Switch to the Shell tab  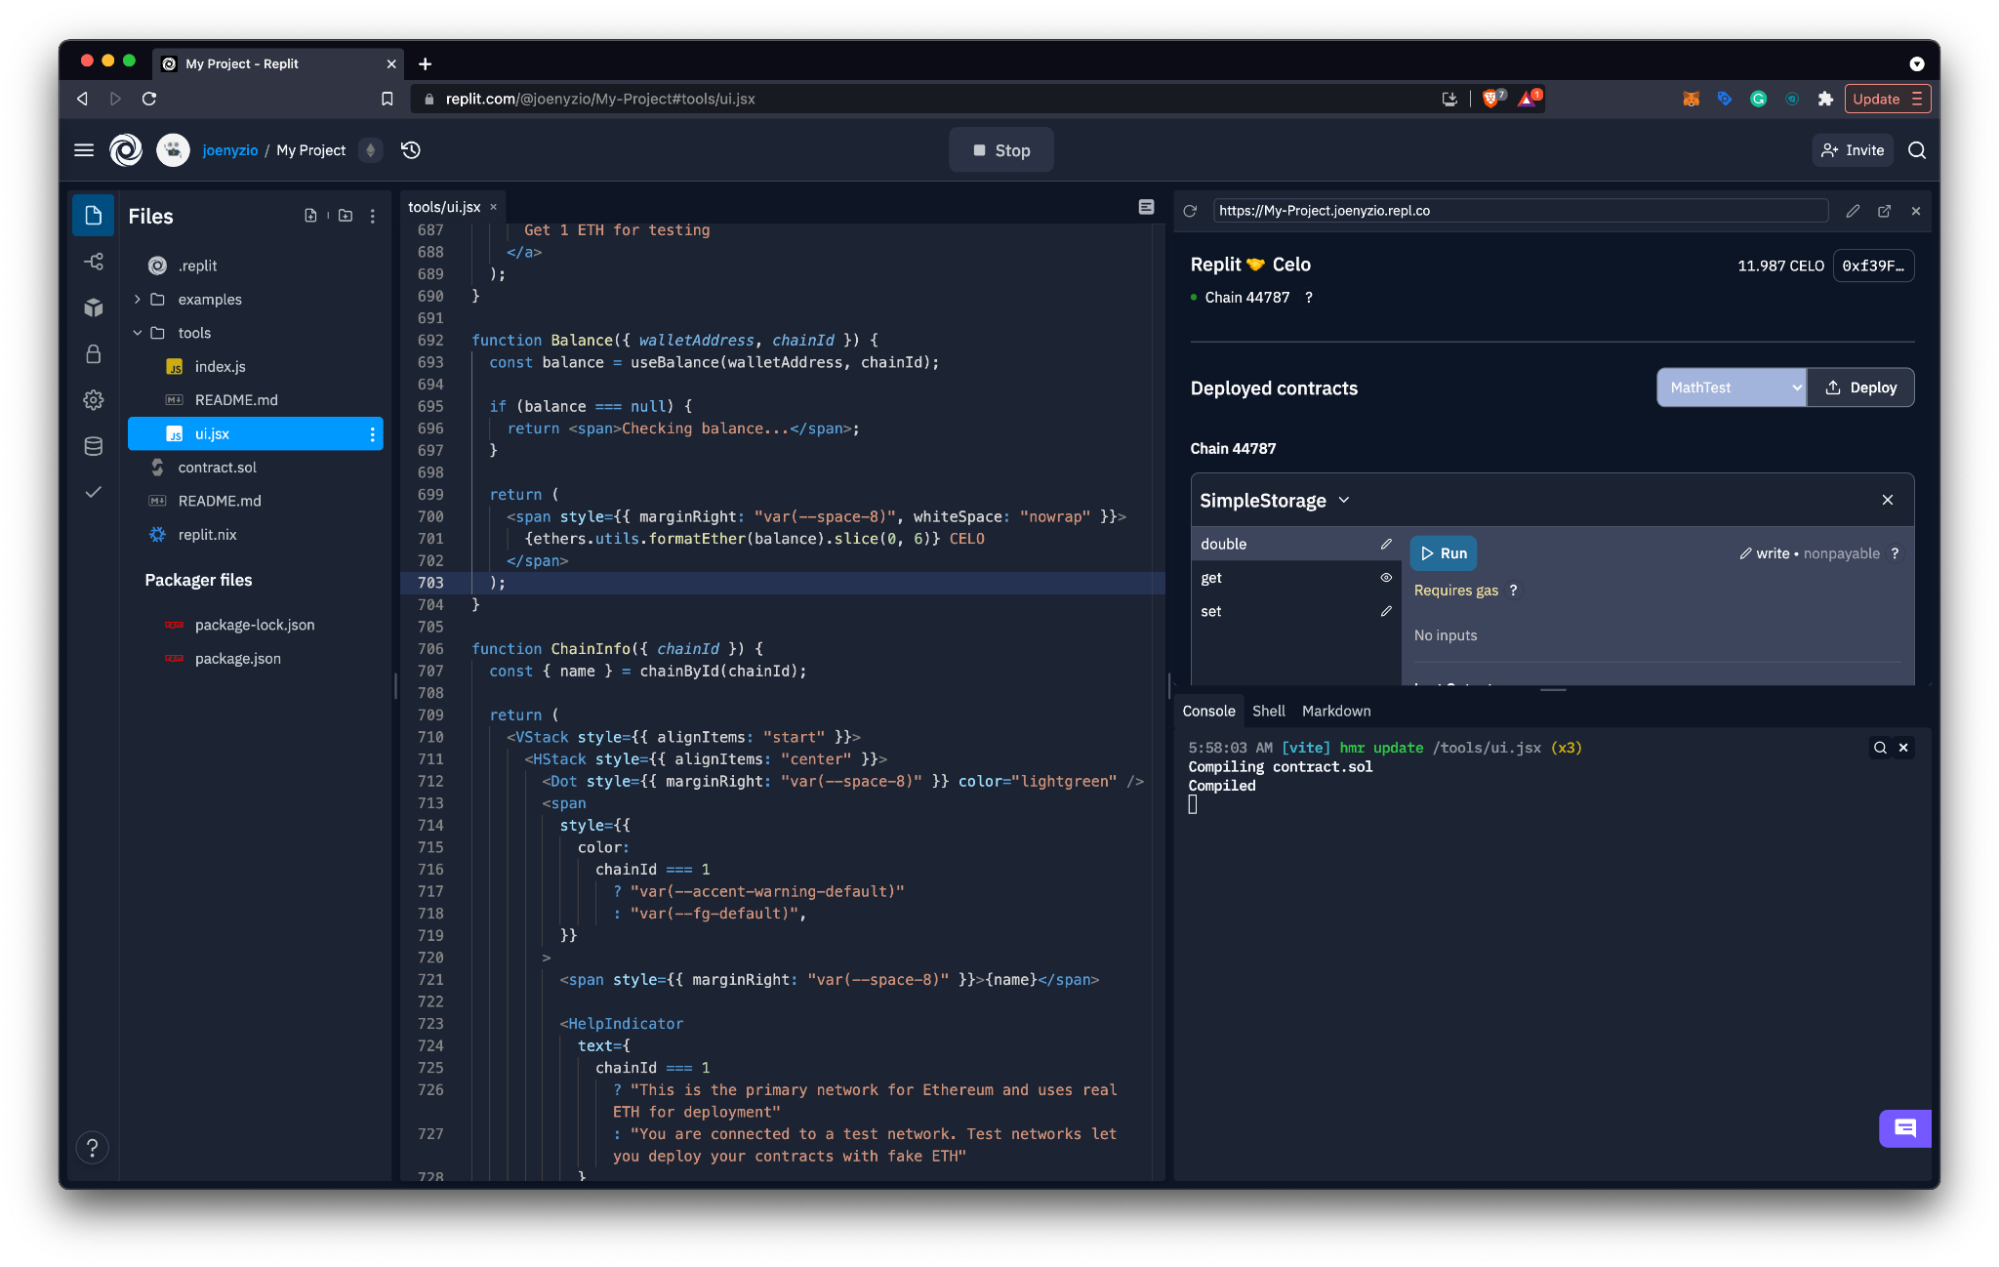point(1268,710)
